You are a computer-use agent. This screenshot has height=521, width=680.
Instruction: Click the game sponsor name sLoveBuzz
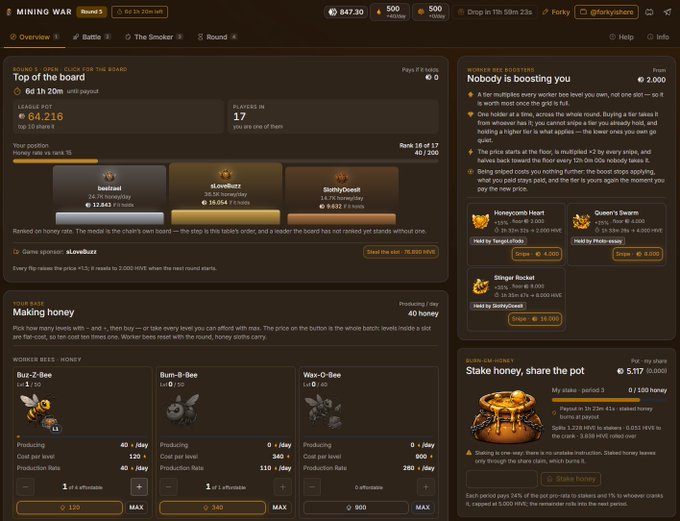coord(81,252)
